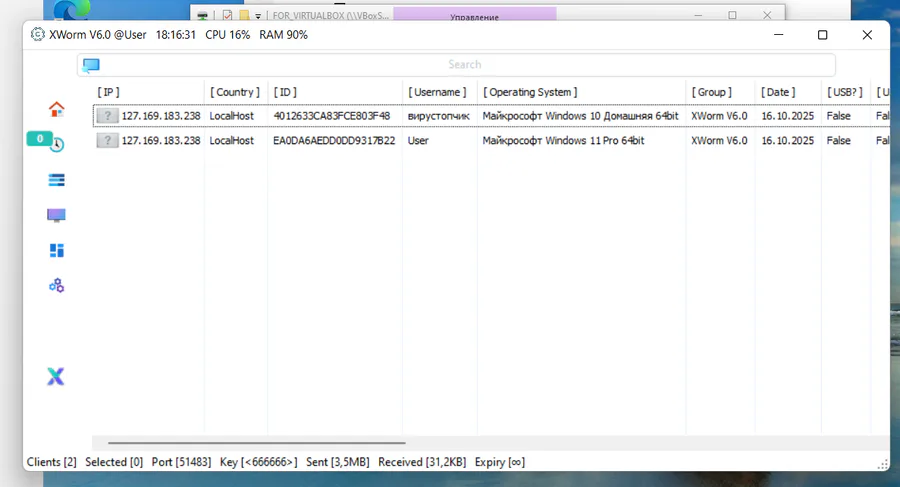Sort by the [ IP ] column header
The width and height of the screenshot is (900, 487).
point(108,92)
